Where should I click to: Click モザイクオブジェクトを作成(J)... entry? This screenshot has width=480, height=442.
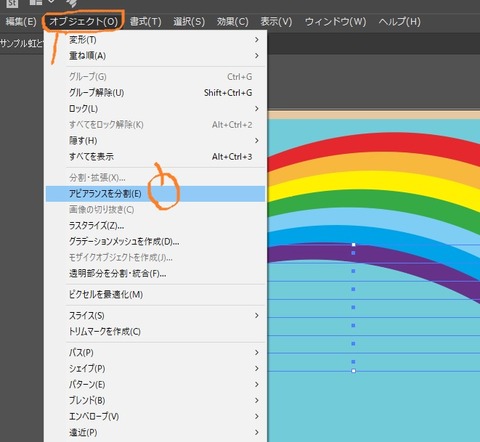[155, 258]
